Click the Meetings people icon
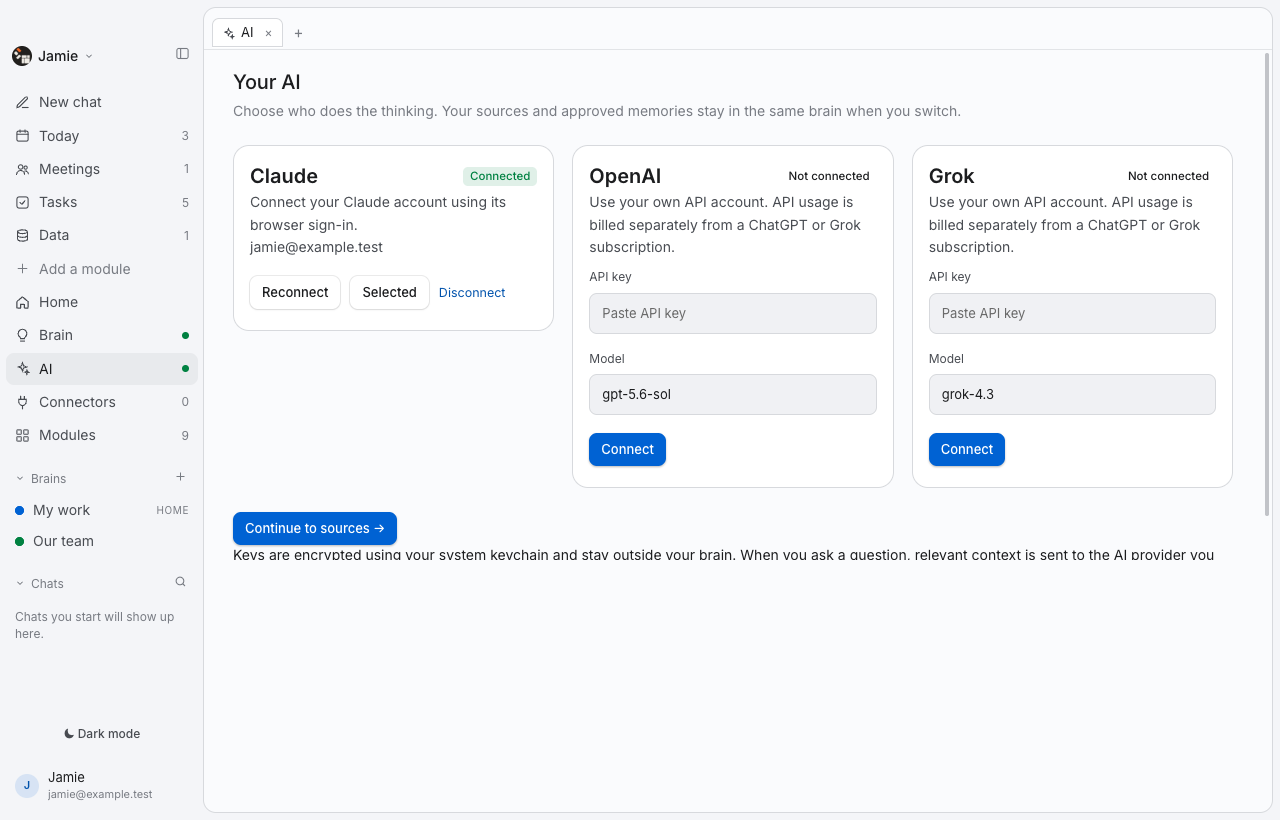This screenshot has width=1280, height=820. pos(22,169)
